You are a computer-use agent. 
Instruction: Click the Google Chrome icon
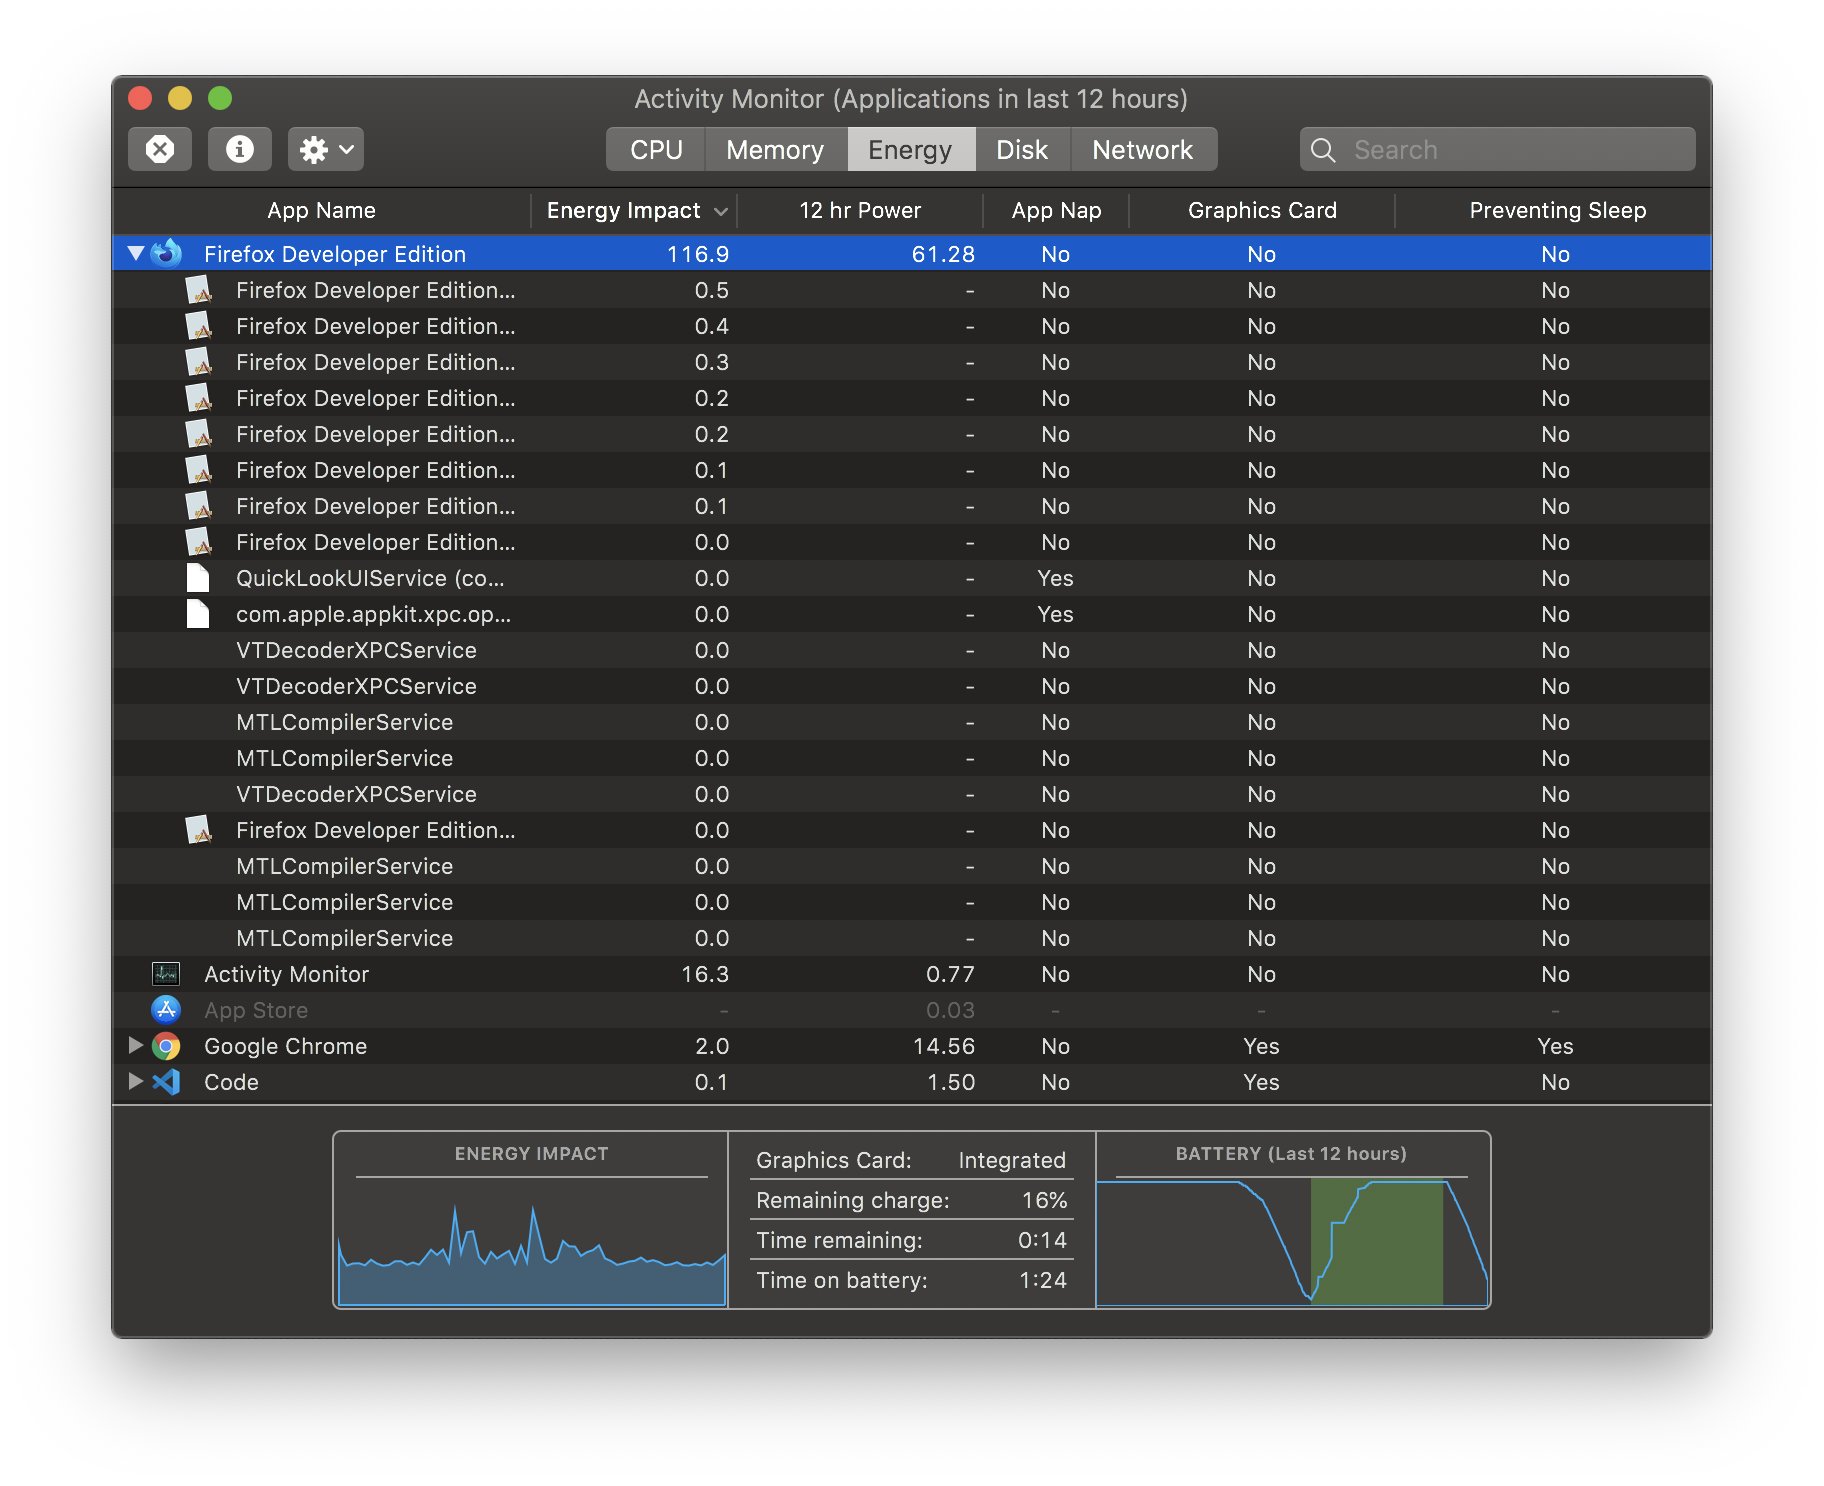pyautogui.click(x=166, y=1046)
